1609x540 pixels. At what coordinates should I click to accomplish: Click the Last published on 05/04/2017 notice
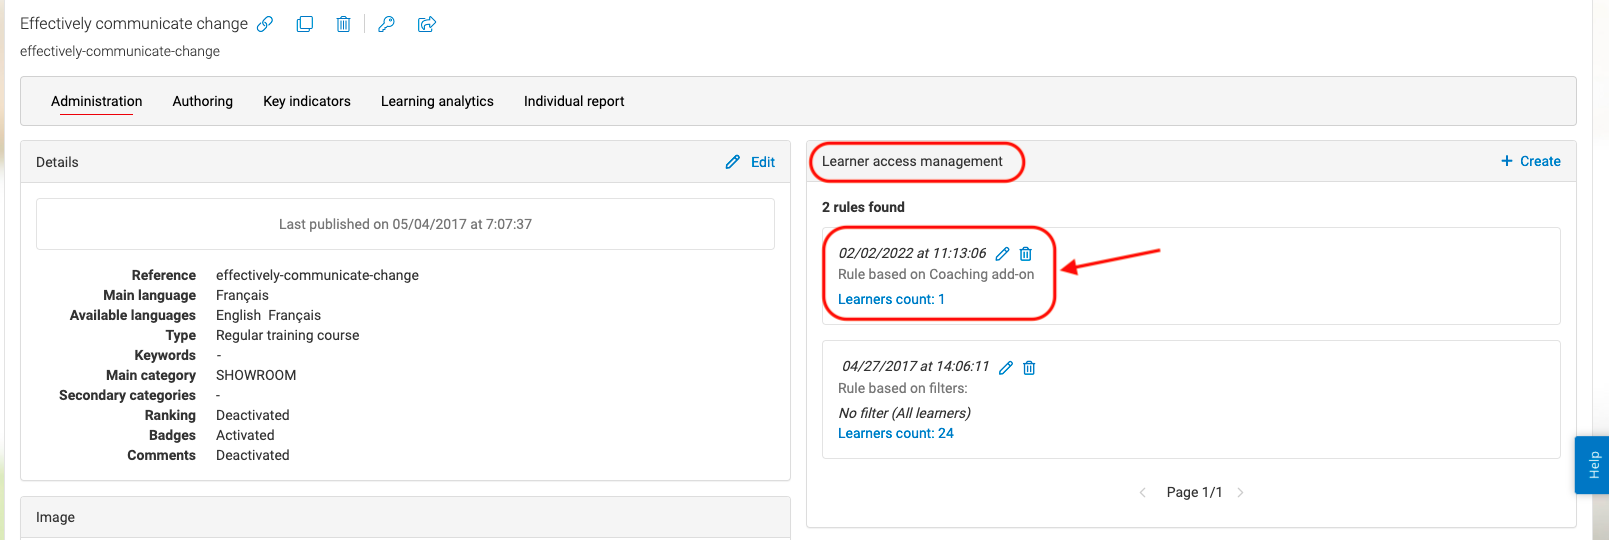click(x=405, y=224)
